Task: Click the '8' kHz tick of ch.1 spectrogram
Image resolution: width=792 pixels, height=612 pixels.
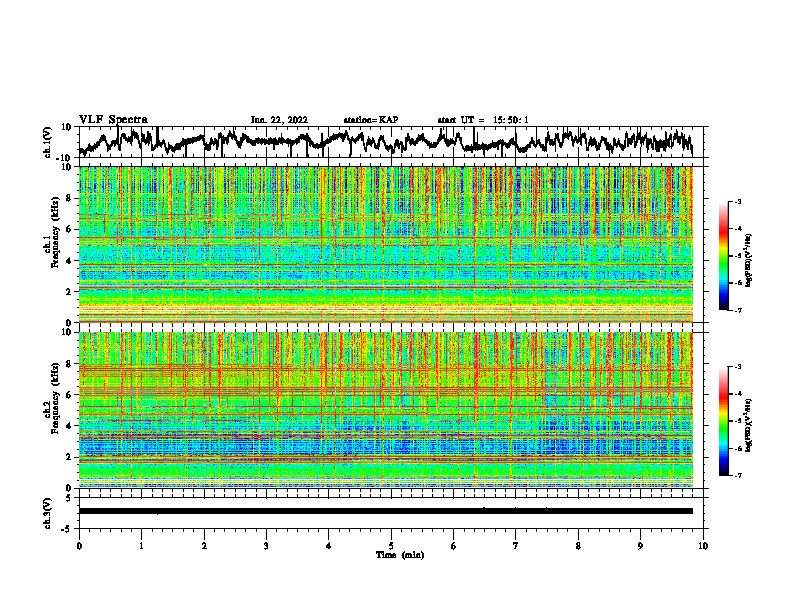Action: (69, 198)
